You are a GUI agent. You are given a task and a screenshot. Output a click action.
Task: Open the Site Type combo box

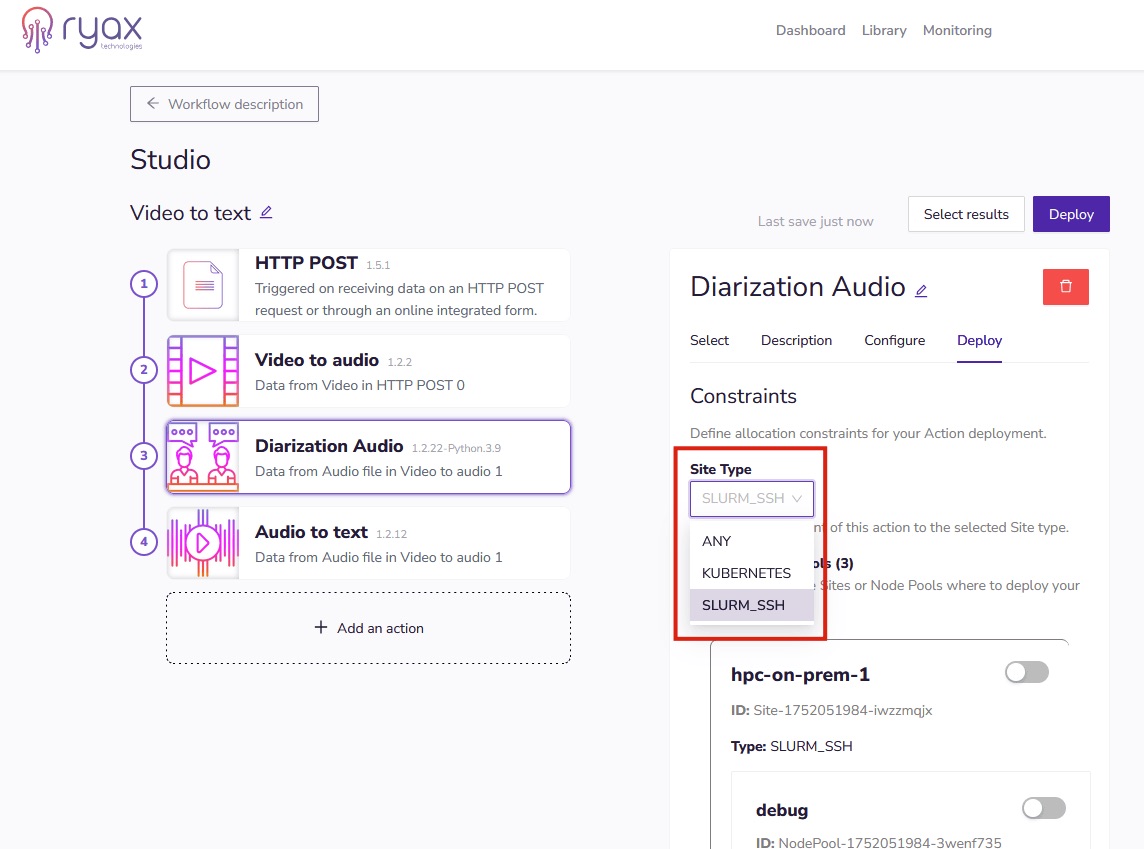coord(751,498)
